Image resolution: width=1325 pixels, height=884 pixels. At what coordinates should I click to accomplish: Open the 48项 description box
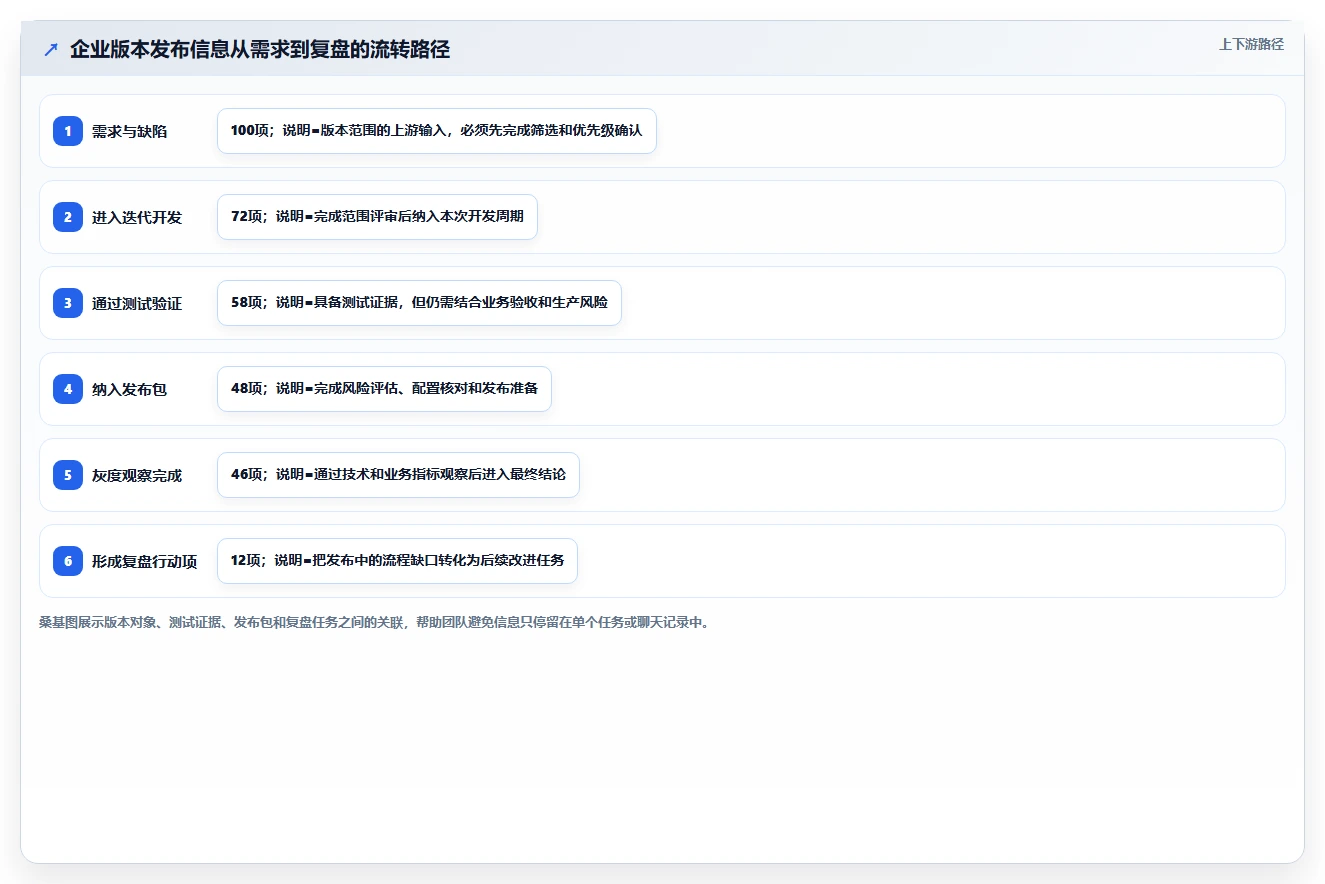coord(384,389)
